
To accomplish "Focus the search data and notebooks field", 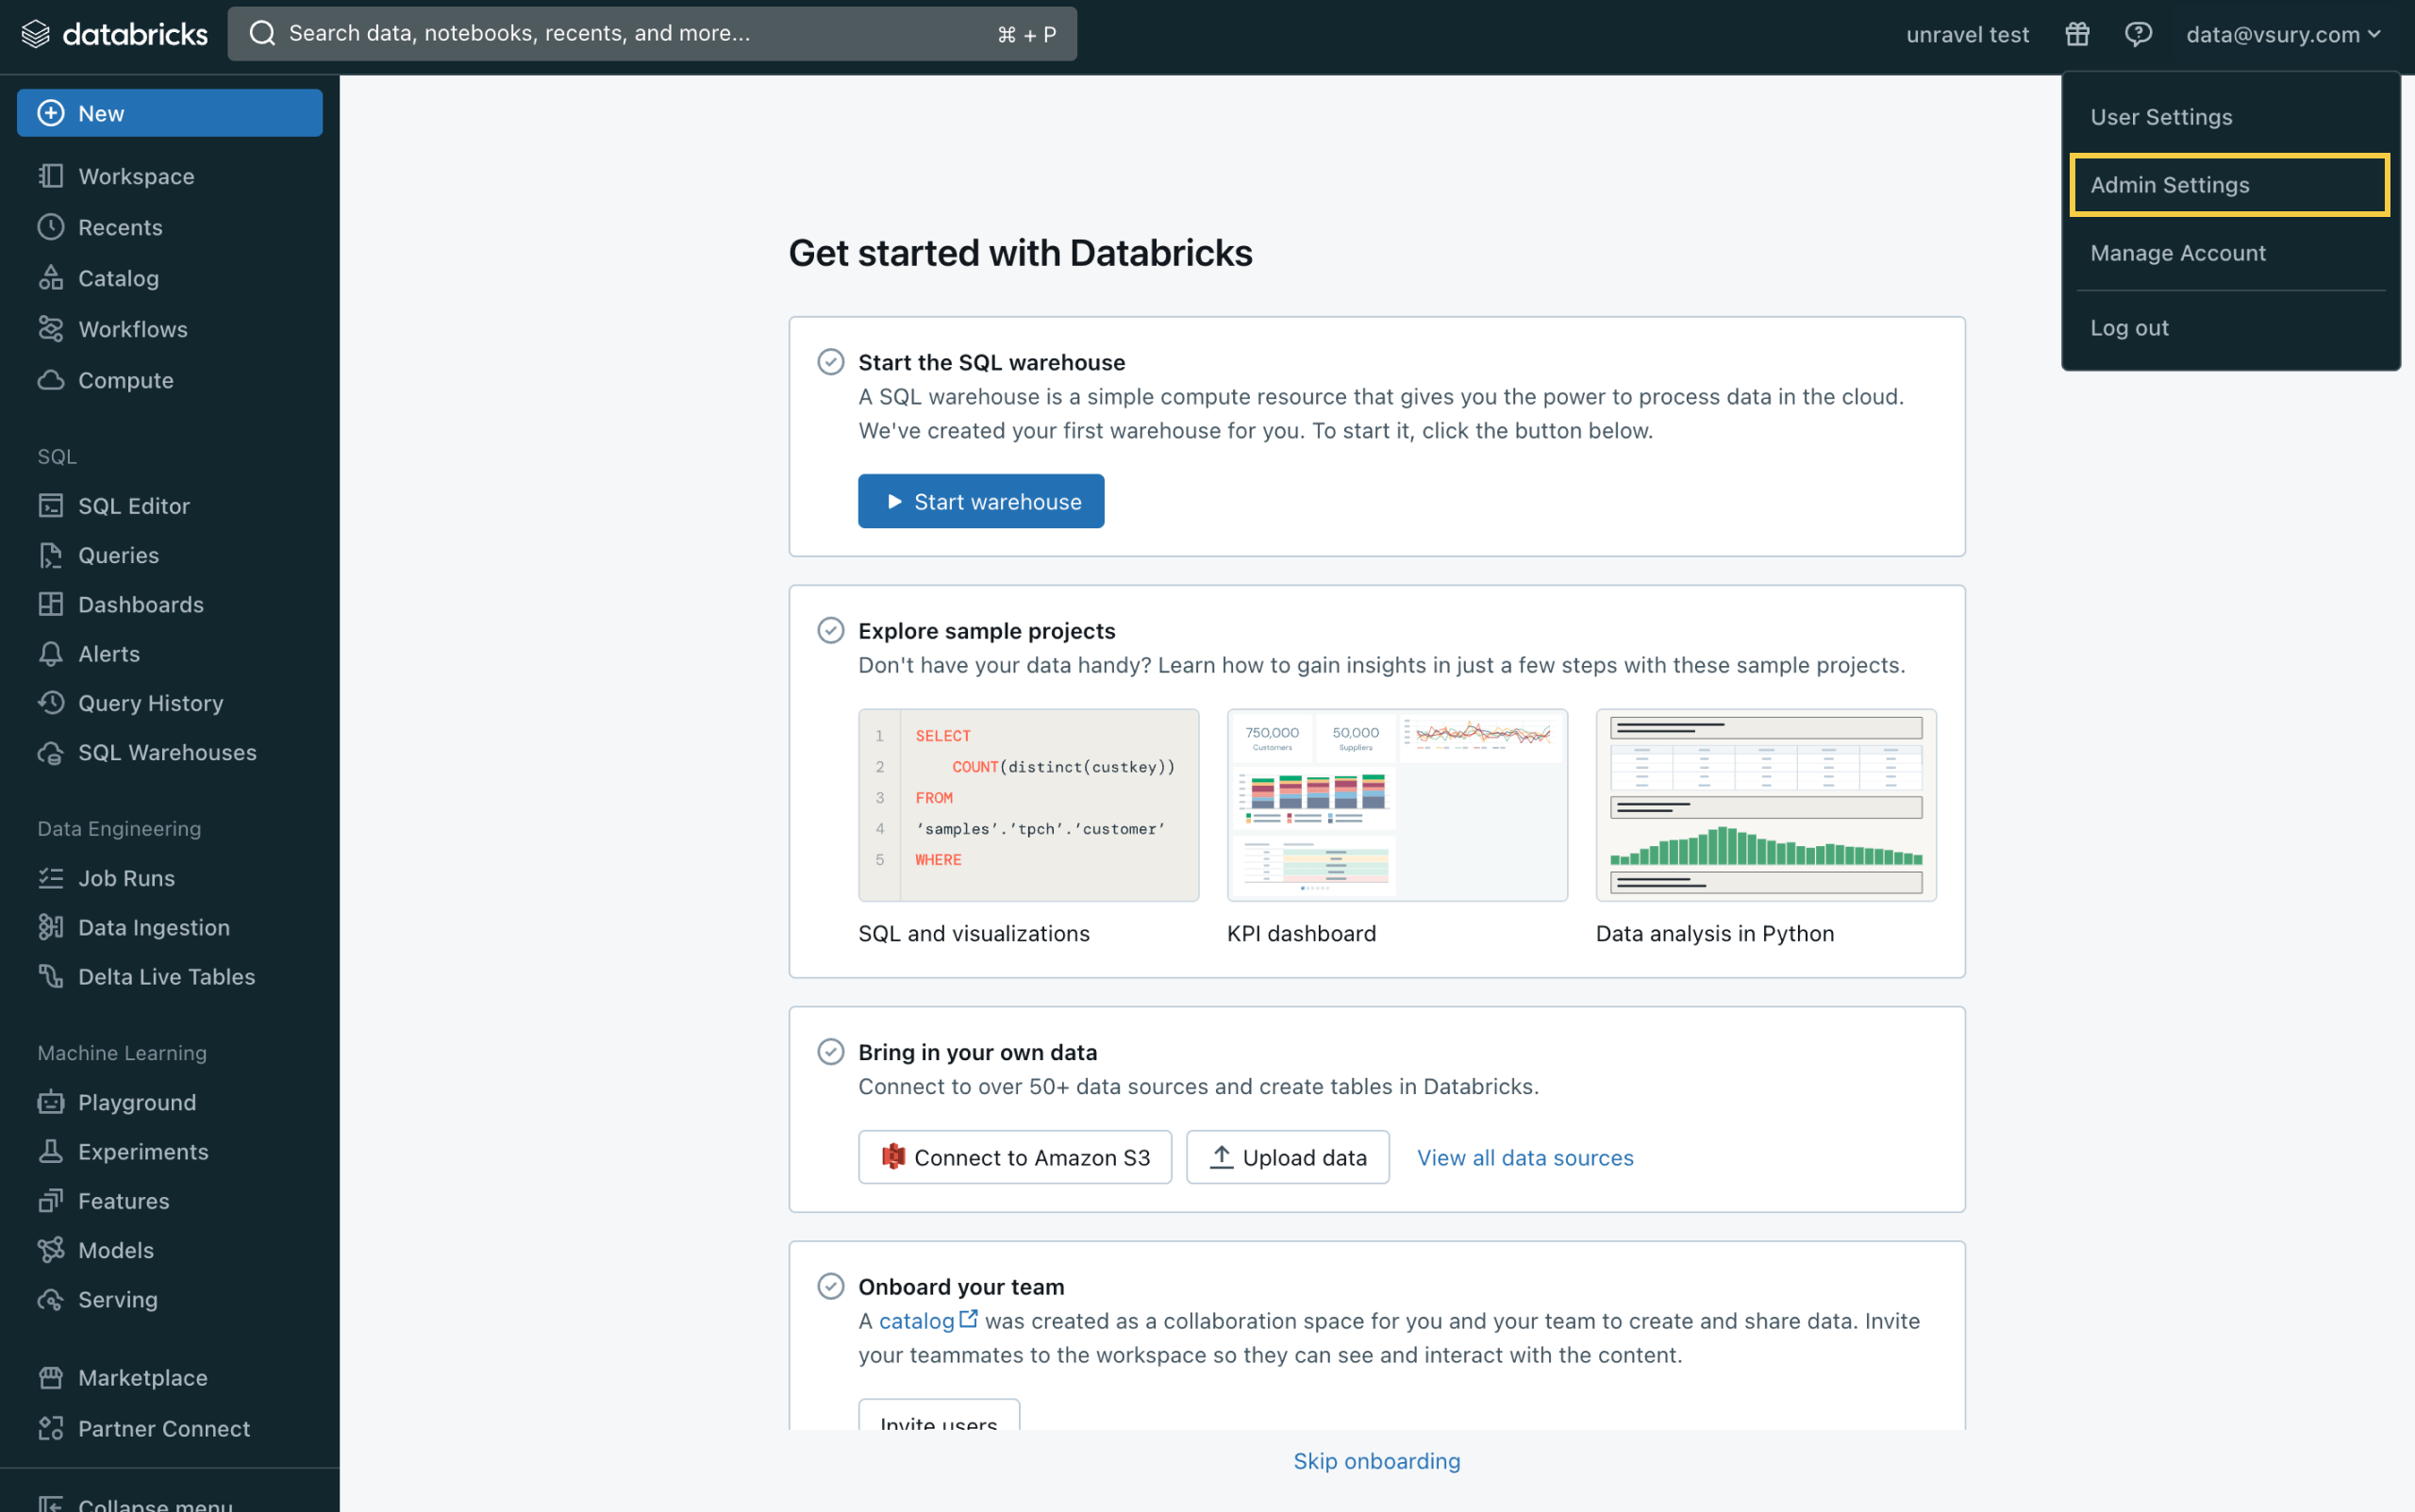I will click(x=652, y=34).
